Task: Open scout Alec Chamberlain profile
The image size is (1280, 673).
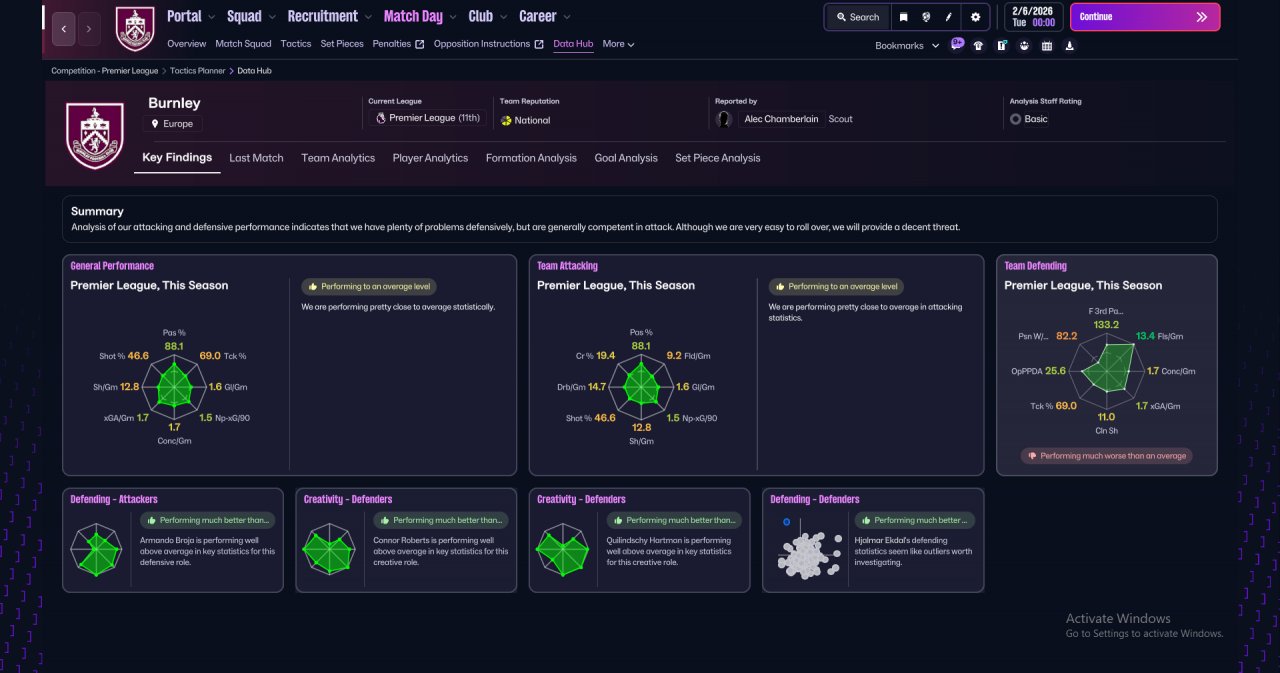Action: tap(783, 119)
